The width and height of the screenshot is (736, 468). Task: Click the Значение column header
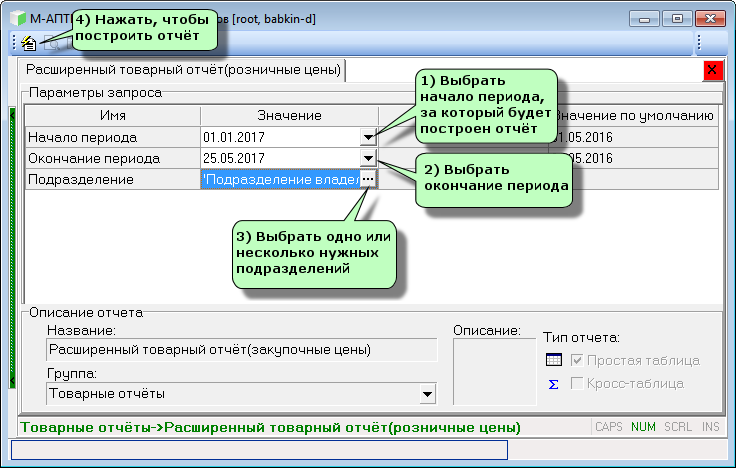(x=288, y=116)
